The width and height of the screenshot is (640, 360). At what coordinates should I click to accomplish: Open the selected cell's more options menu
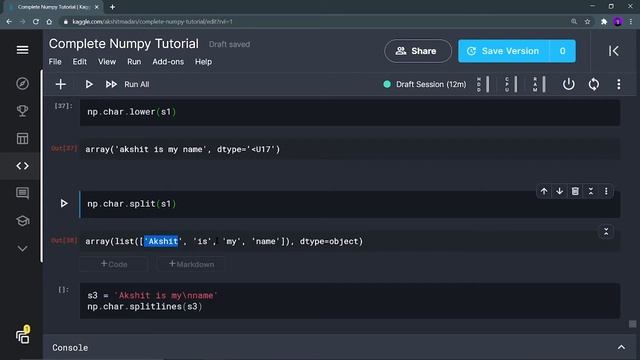click(x=606, y=191)
